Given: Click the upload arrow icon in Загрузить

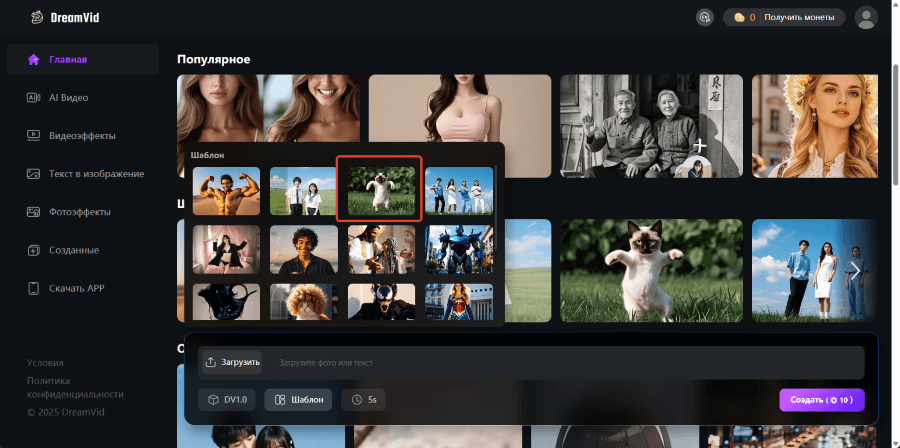Looking at the screenshot, I should coord(211,363).
